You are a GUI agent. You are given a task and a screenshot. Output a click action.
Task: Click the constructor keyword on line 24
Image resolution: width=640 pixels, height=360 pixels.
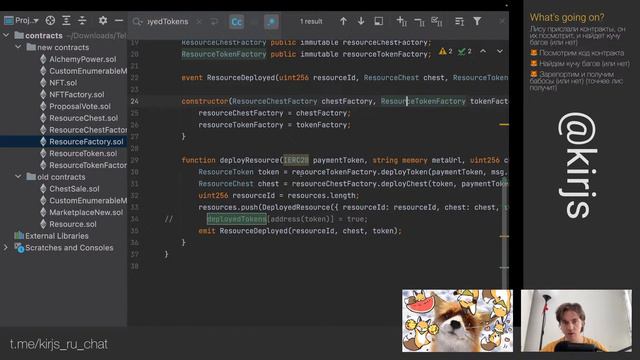[204, 101]
